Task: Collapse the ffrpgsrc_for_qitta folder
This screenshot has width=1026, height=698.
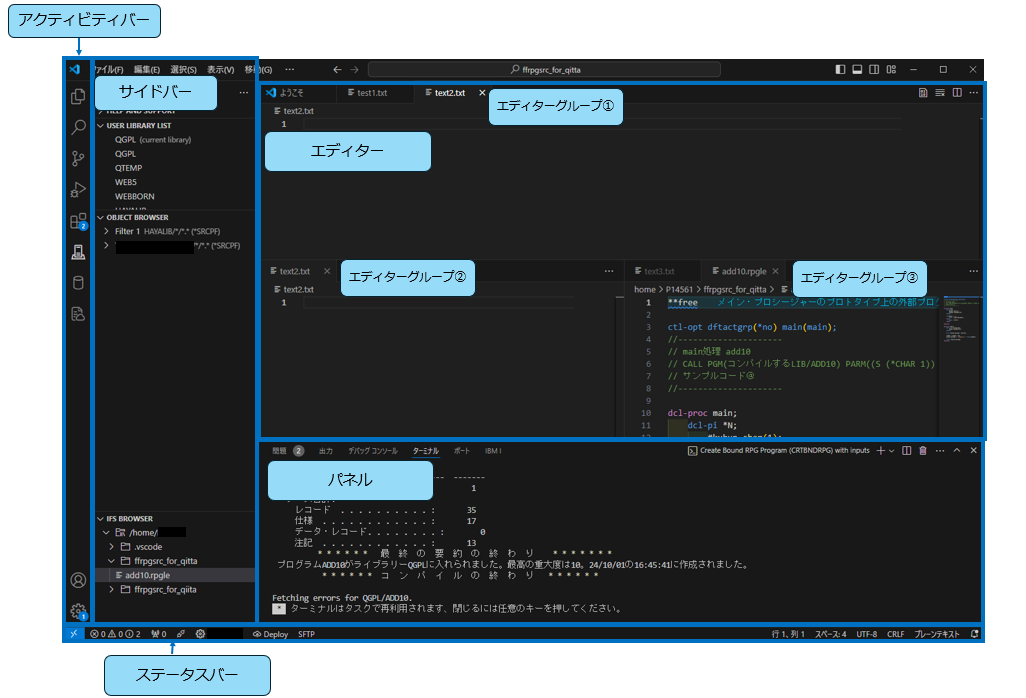Action: pyautogui.click(x=112, y=561)
